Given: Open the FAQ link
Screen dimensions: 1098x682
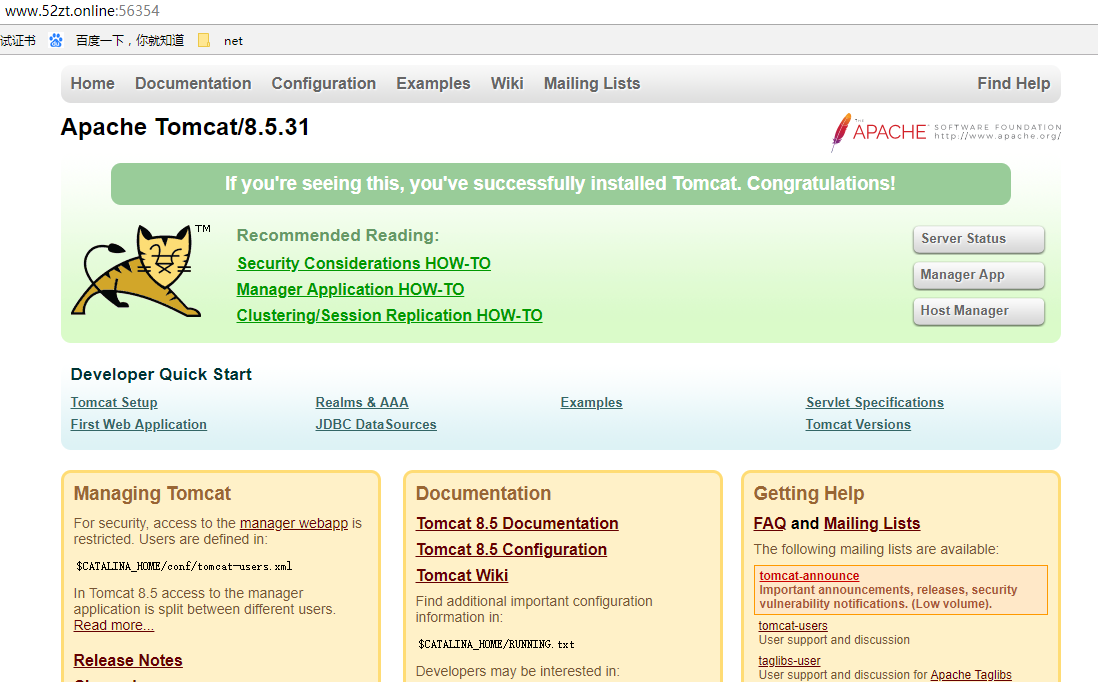Looking at the screenshot, I should [770, 523].
